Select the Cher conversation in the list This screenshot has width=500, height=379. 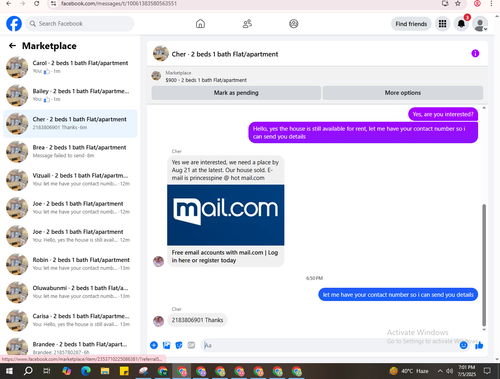pyautogui.click(x=70, y=123)
